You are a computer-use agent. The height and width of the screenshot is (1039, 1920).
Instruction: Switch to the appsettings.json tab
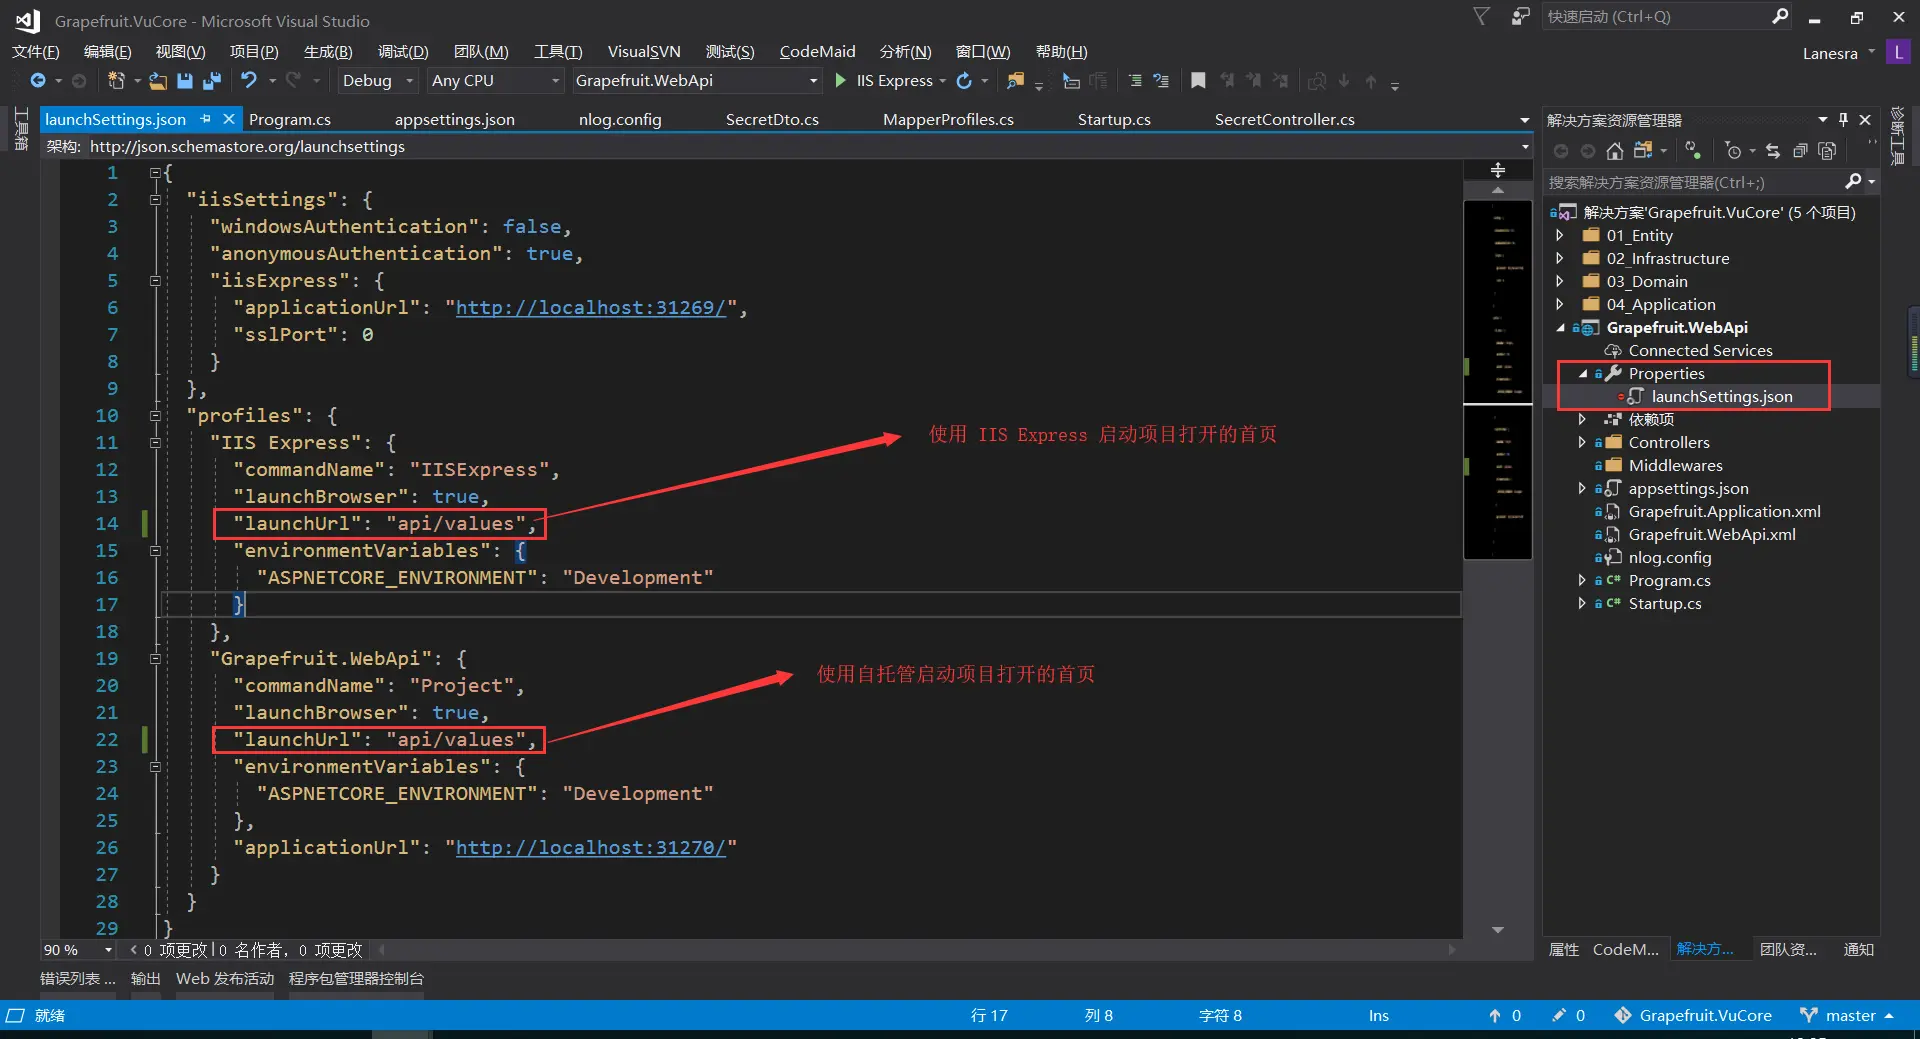[x=455, y=119]
